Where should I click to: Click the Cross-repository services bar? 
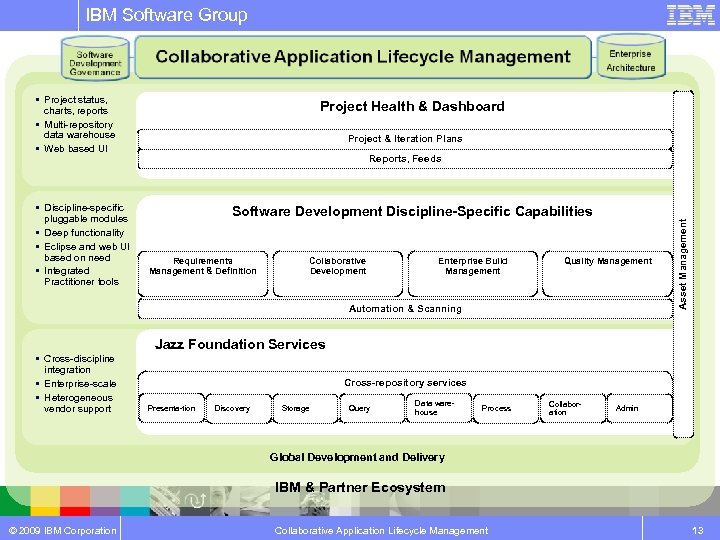(405, 382)
